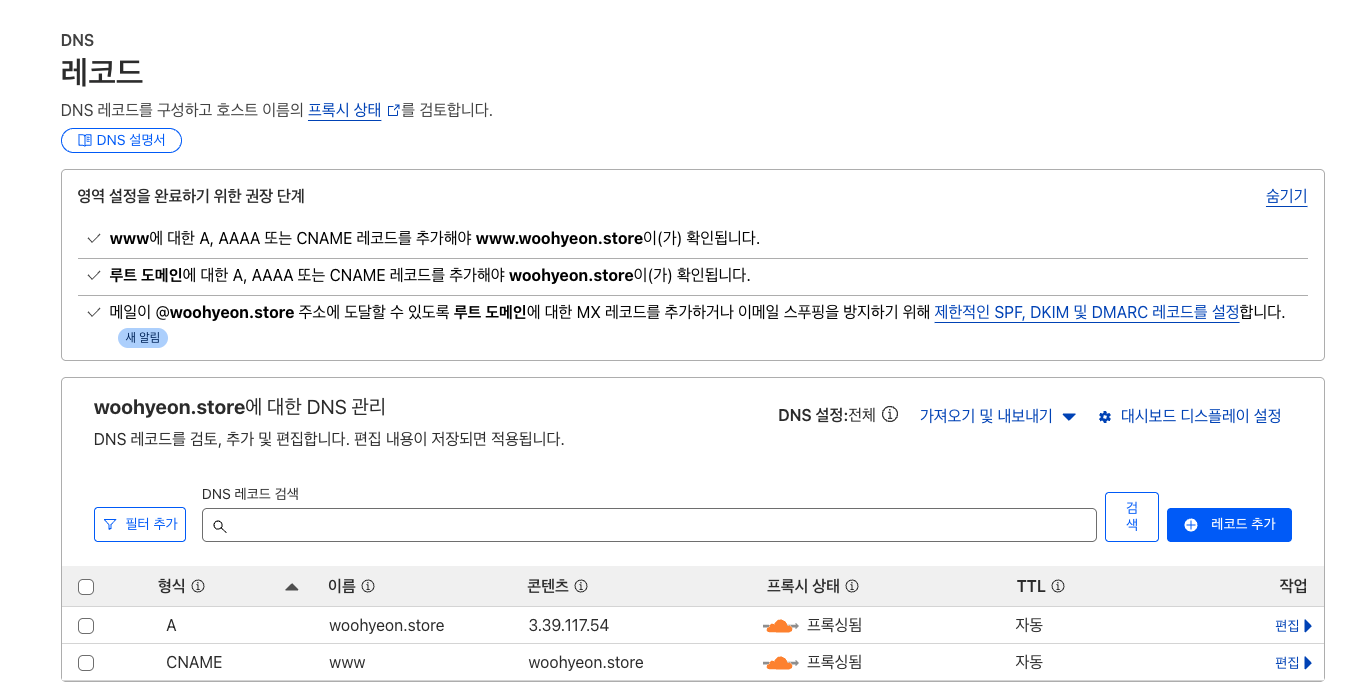Click the 필터 추가 button

140,524
